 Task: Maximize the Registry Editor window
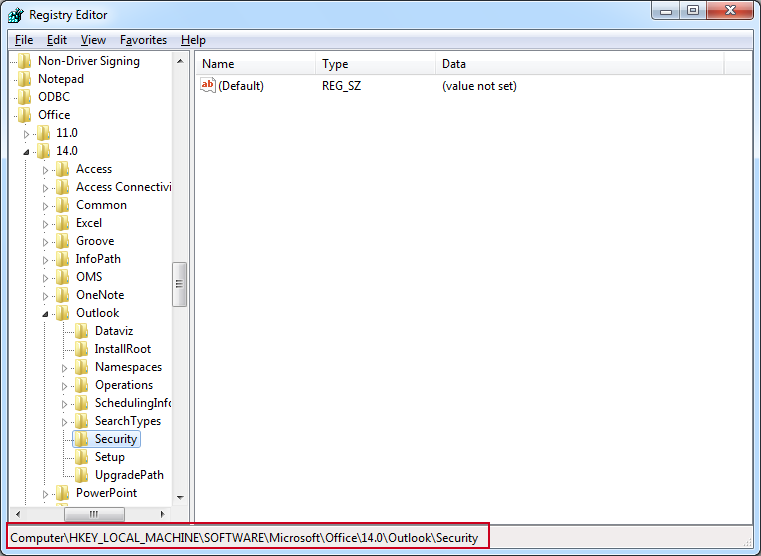pos(693,10)
